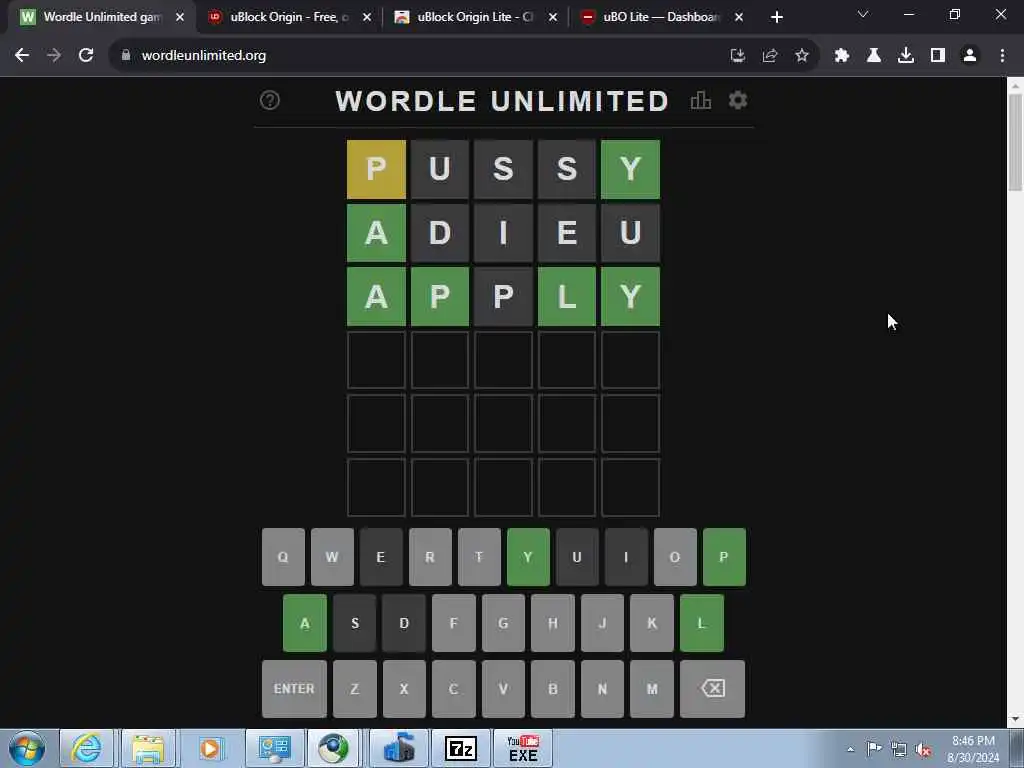Viewport: 1024px width, 768px height.
Task: Click the H key on Wordle keyboard
Action: (x=552, y=623)
